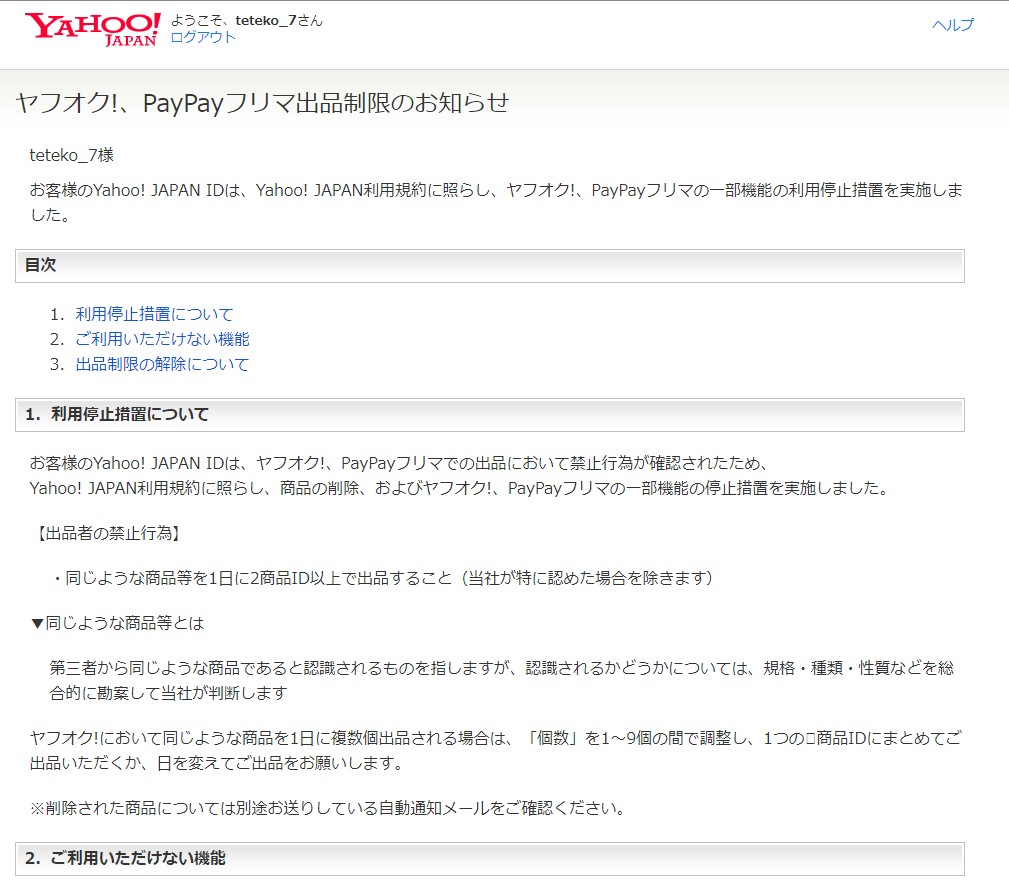Click the paragraph starting ヤフオク!において同じような商品
The height and width of the screenshot is (887, 1009).
point(495,751)
